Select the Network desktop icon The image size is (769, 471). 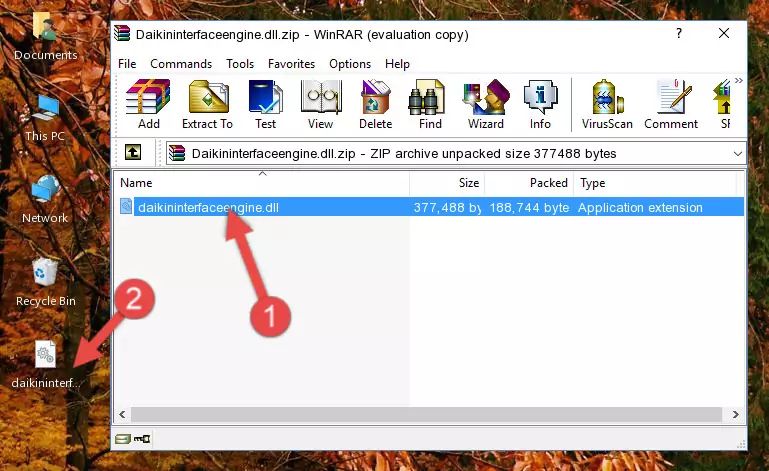coord(45,200)
